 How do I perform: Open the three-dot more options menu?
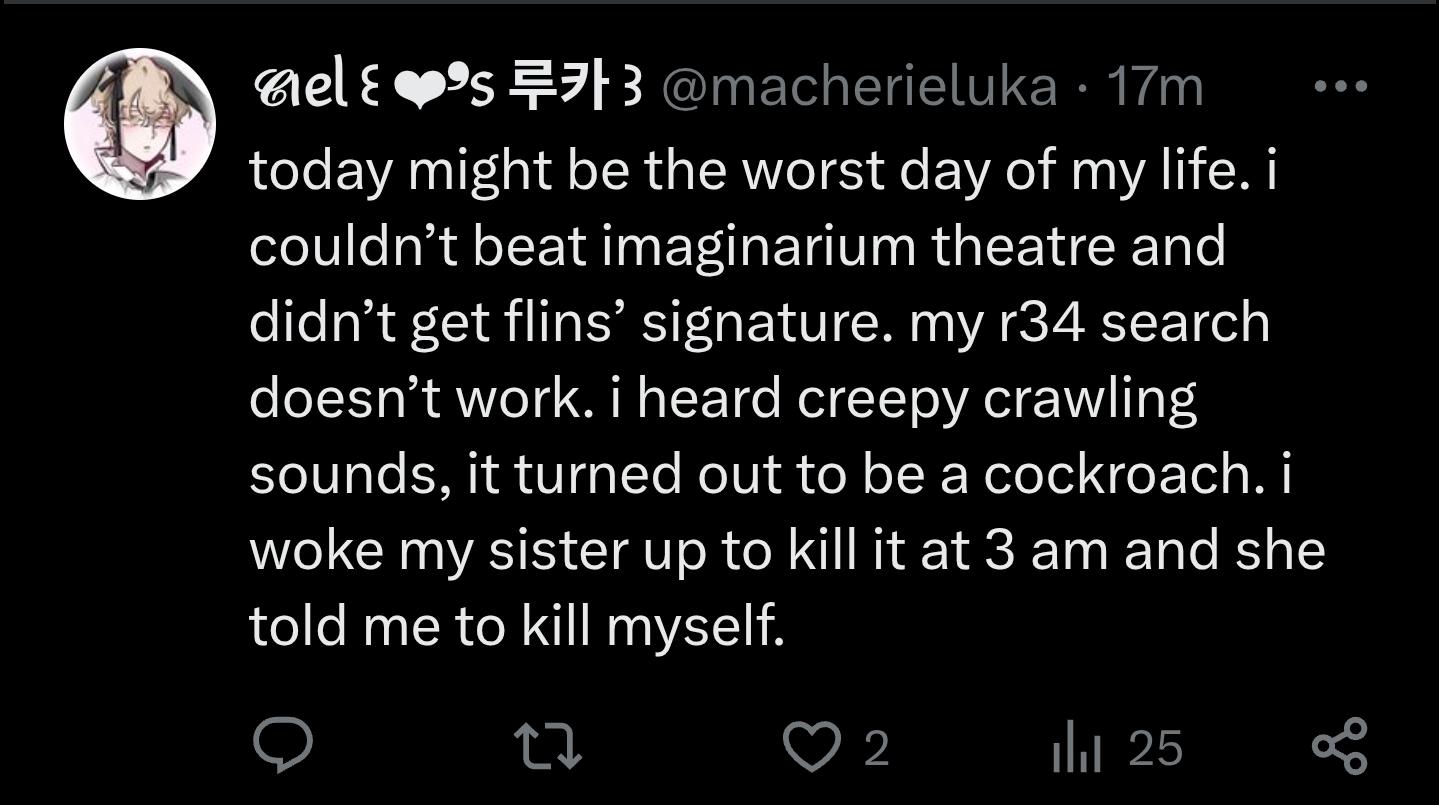pyautogui.click(x=1340, y=87)
